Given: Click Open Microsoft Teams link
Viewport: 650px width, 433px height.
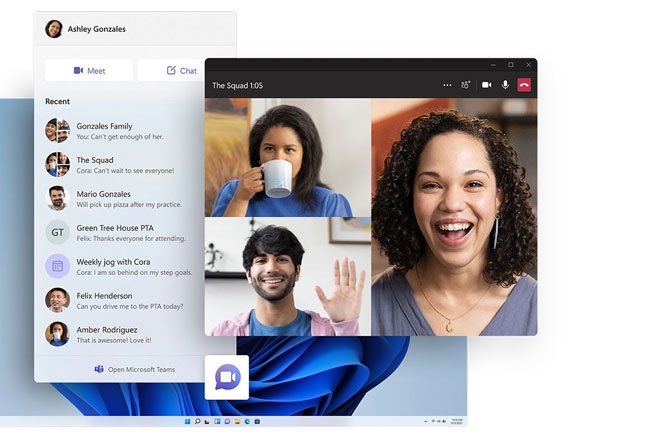Looking at the screenshot, I should [x=135, y=369].
